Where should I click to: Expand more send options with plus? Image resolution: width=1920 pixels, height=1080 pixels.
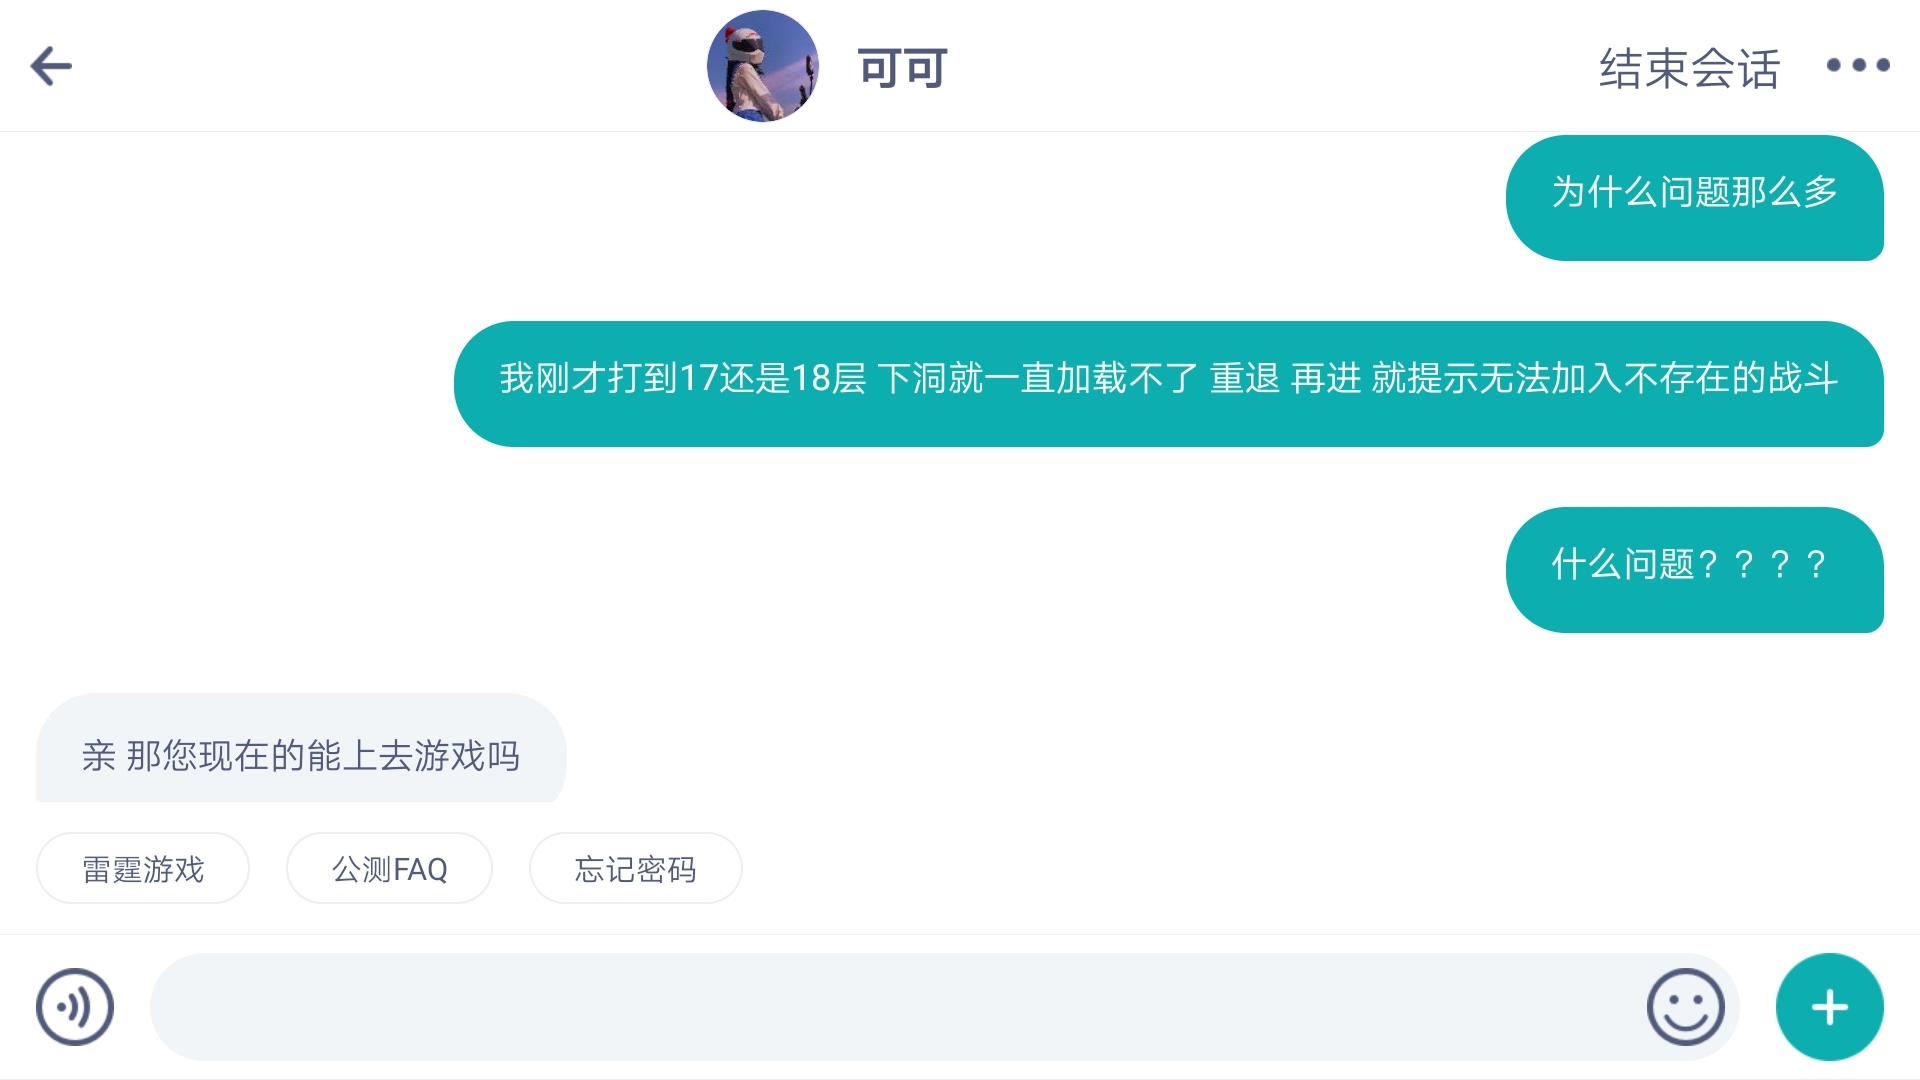coord(1829,1007)
